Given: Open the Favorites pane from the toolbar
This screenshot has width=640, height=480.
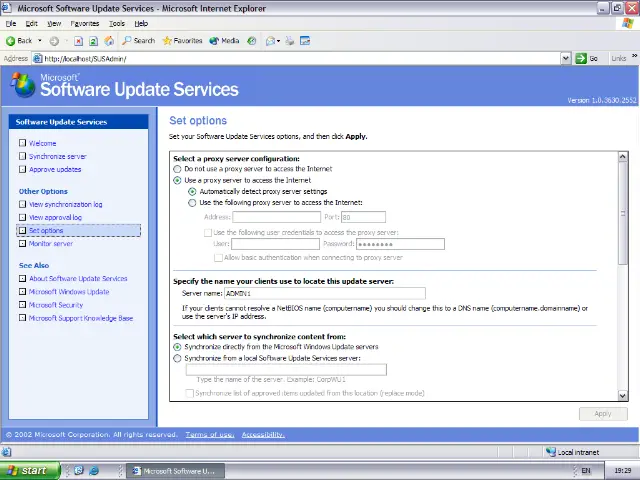Looking at the screenshot, I should click(181, 41).
